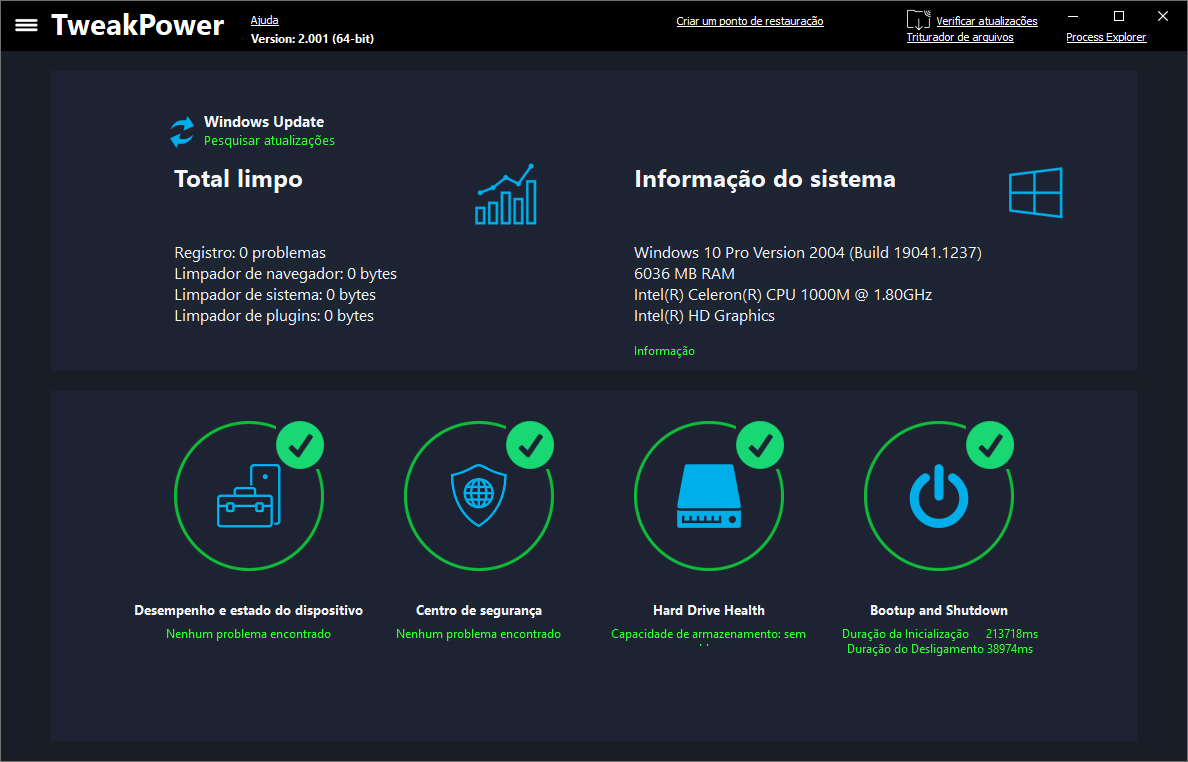Click 'Bootup and Shutdown' label
The image size is (1188, 762).
pos(939,611)
